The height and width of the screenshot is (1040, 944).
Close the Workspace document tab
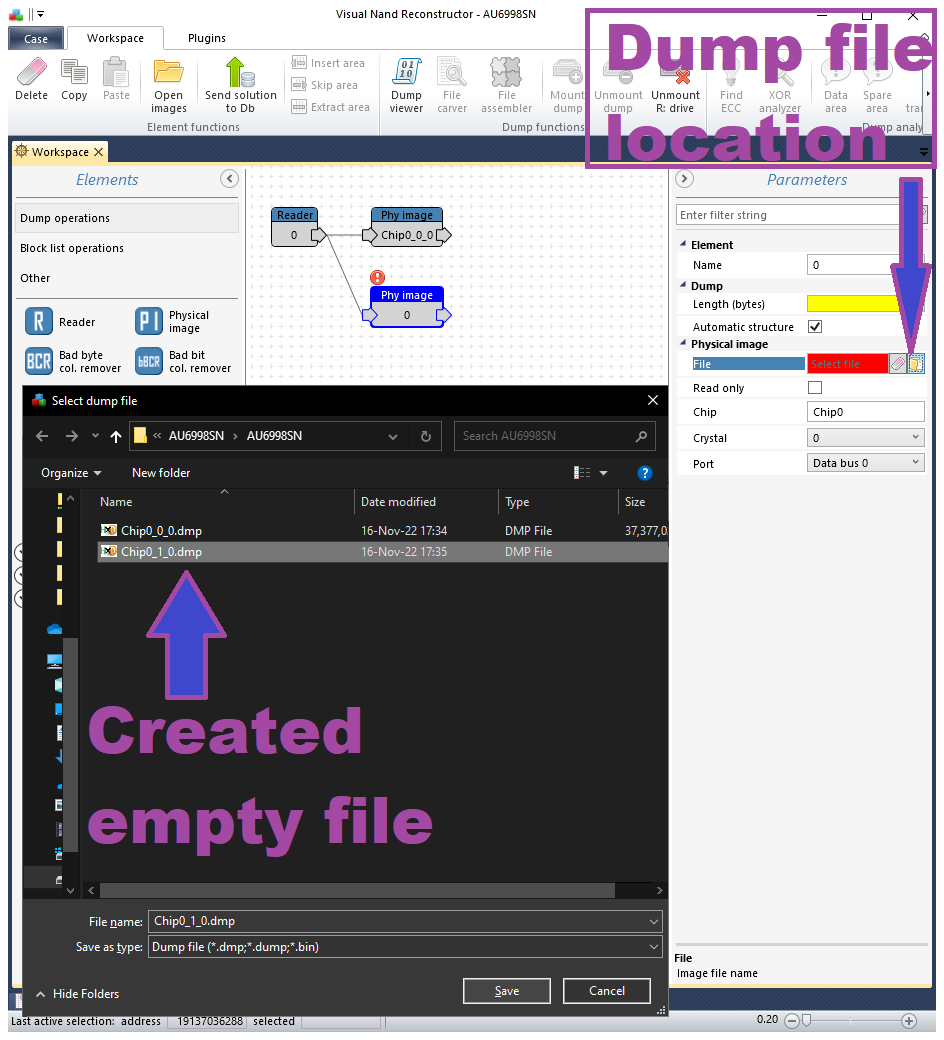pos(98,152)
